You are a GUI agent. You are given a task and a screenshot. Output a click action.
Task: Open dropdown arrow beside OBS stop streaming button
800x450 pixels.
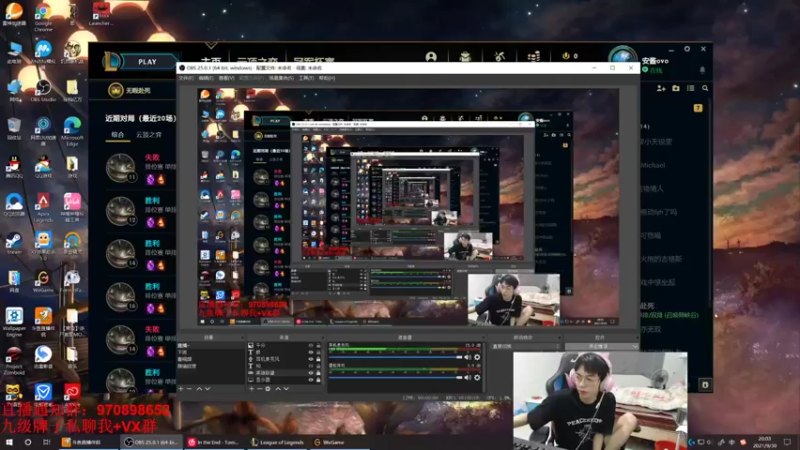635,346
